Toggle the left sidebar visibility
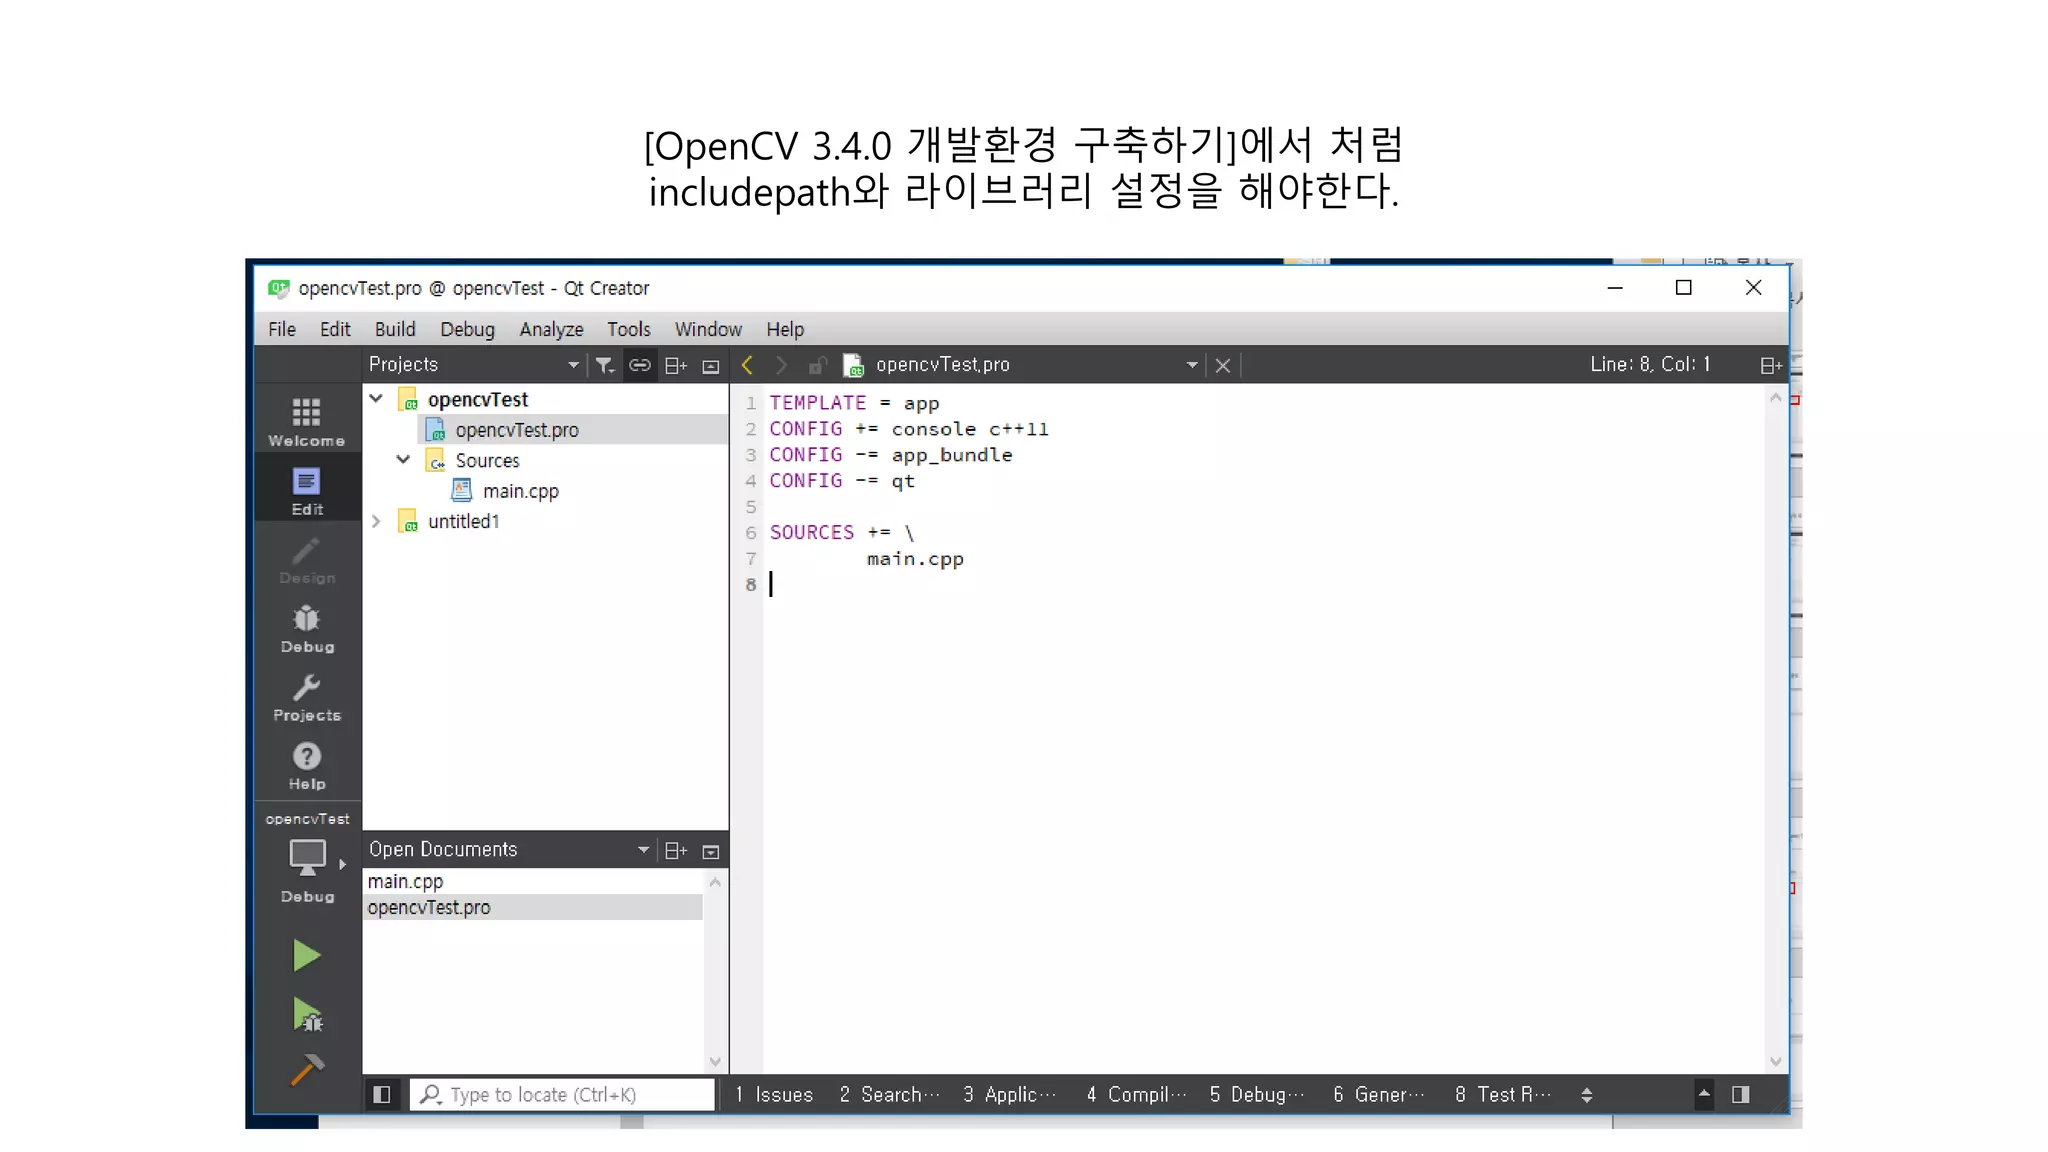This screenshot has width=2048, height=1152. pyautogui.click(x=381, y=1094)
